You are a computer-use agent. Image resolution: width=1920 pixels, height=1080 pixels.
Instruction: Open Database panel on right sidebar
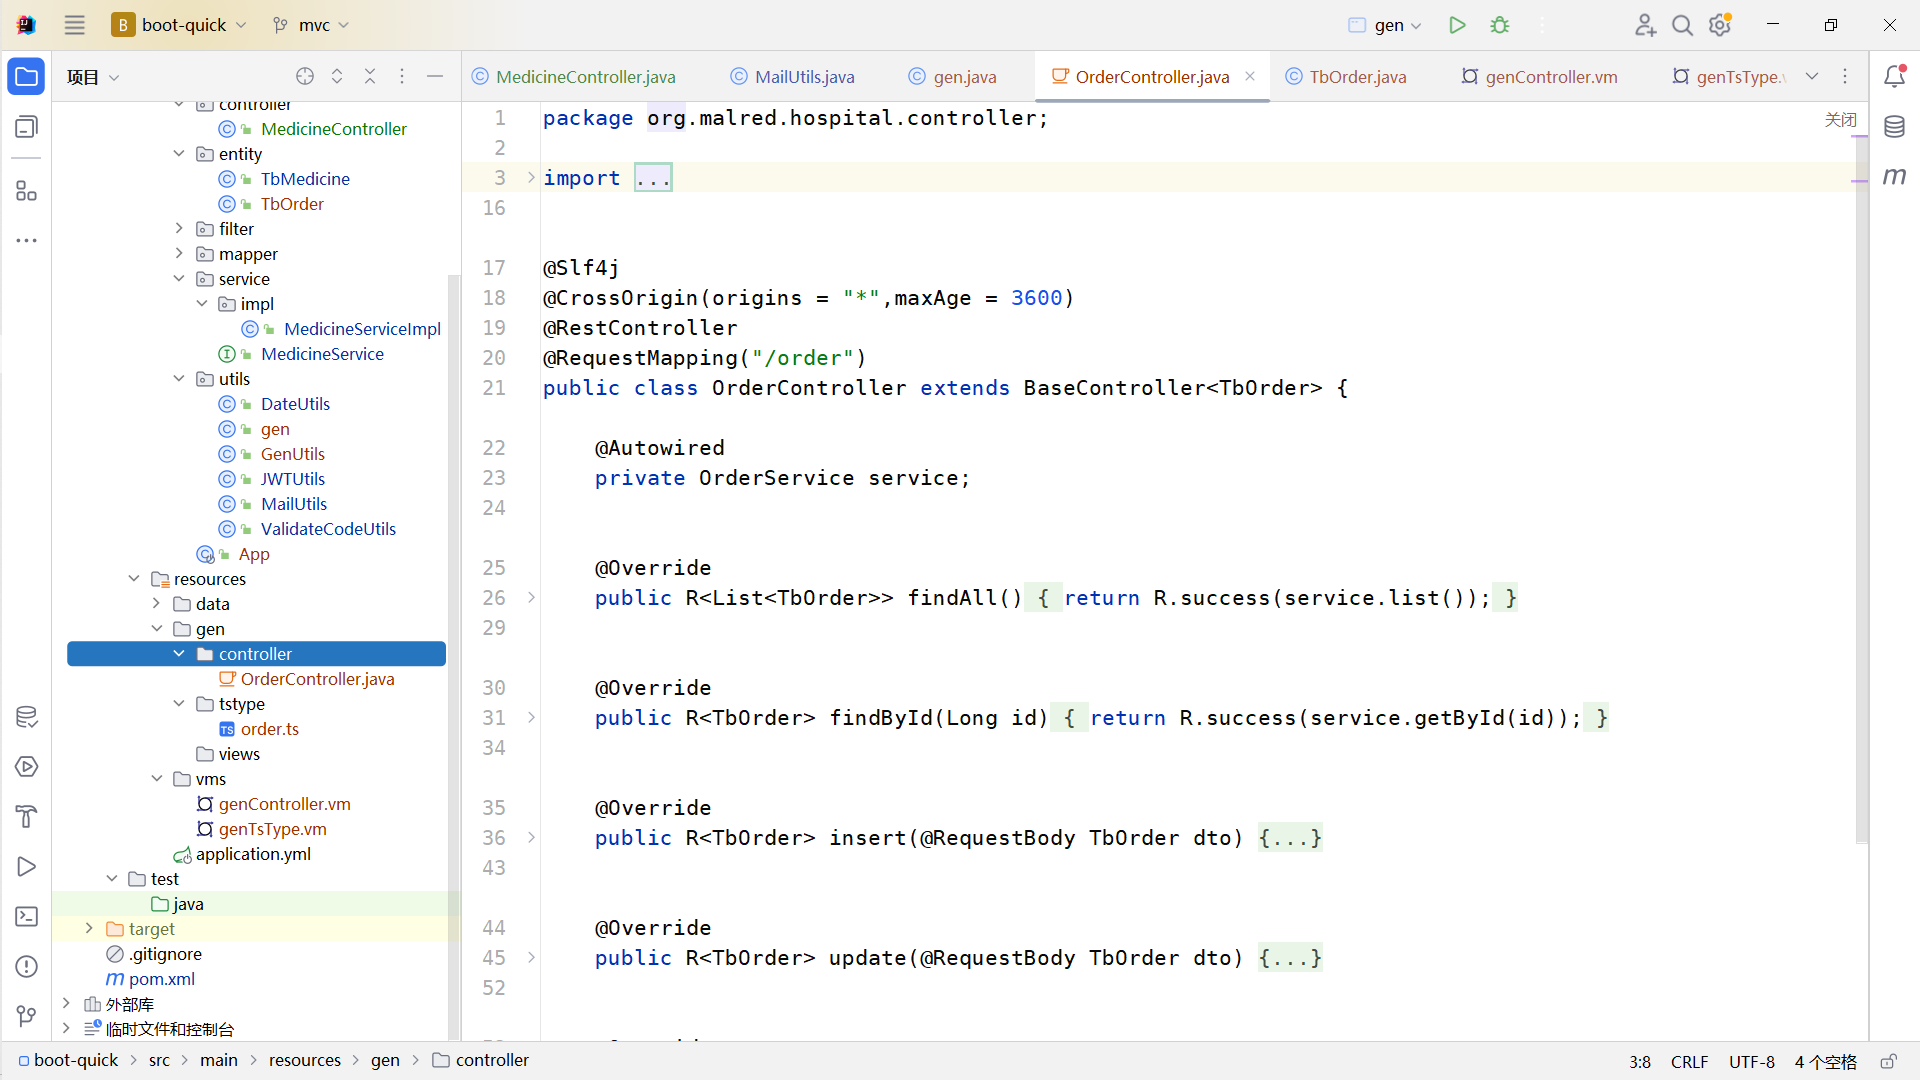coord(1895,127)
